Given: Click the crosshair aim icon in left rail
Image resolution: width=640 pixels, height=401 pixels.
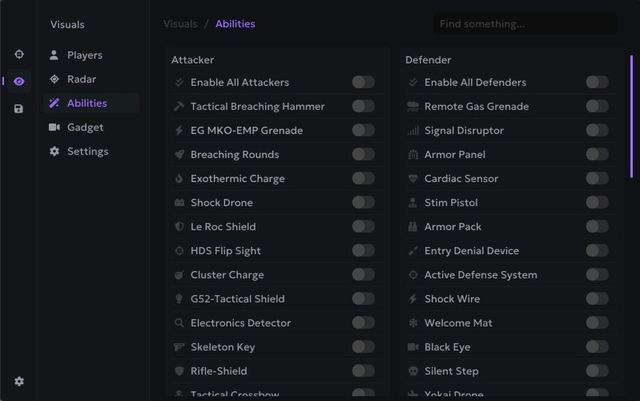Looking at the screenshot, I should [x=19, y=54].
